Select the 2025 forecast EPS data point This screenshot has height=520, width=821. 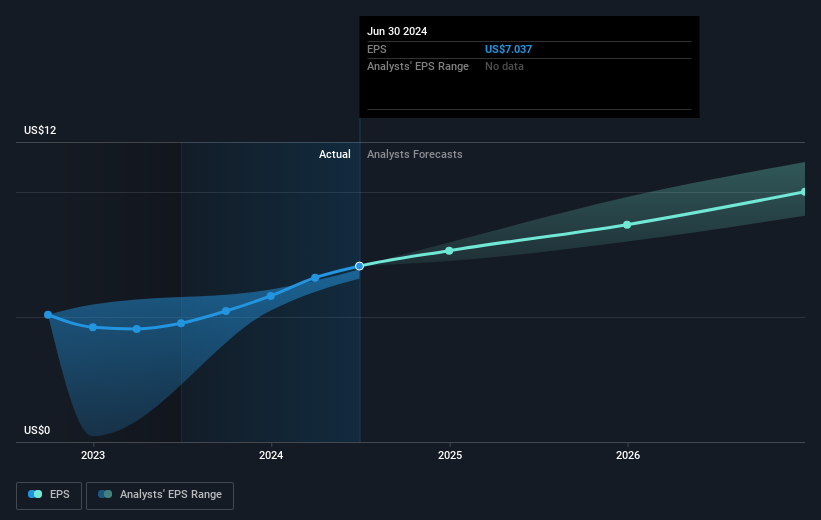449,251
